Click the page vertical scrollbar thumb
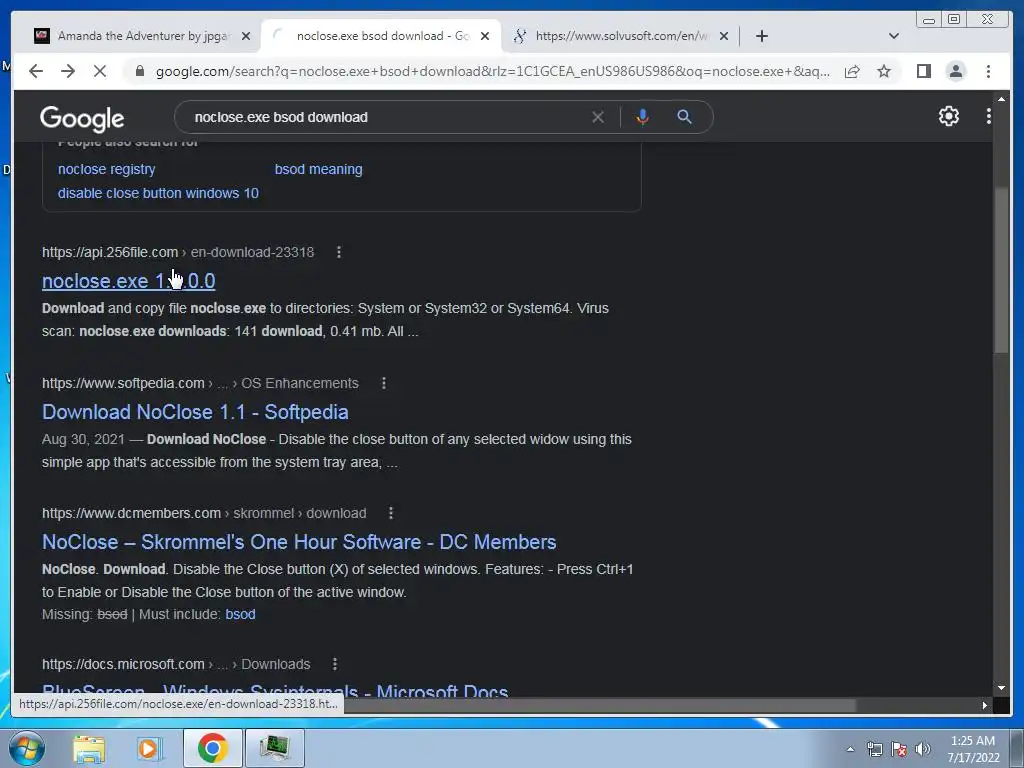Screen dimensions: 1024x768 [x=1001, y=270]
